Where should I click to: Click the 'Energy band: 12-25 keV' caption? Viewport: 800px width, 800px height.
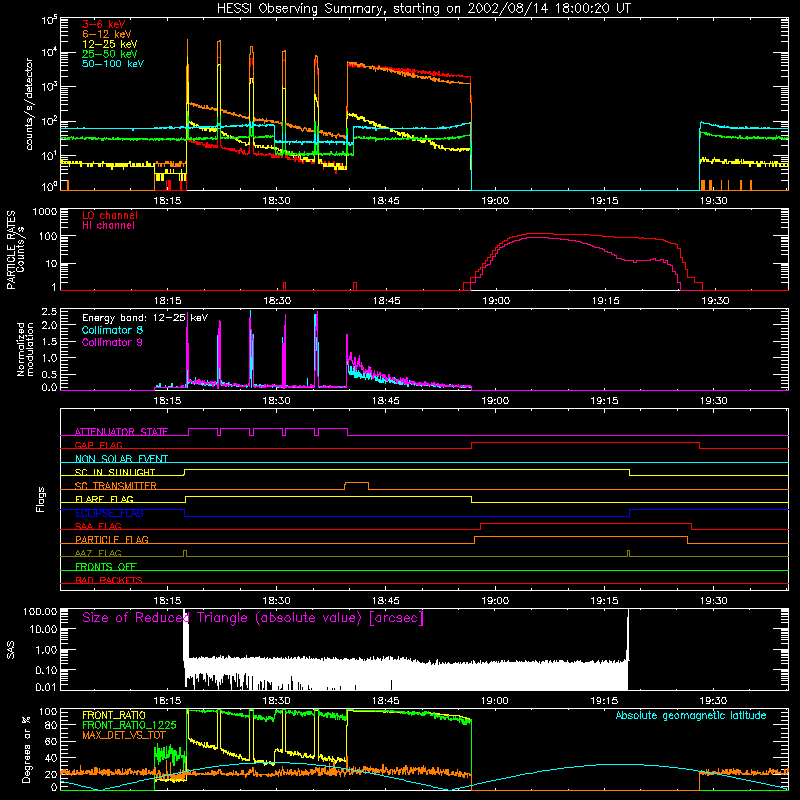[145, 318]
